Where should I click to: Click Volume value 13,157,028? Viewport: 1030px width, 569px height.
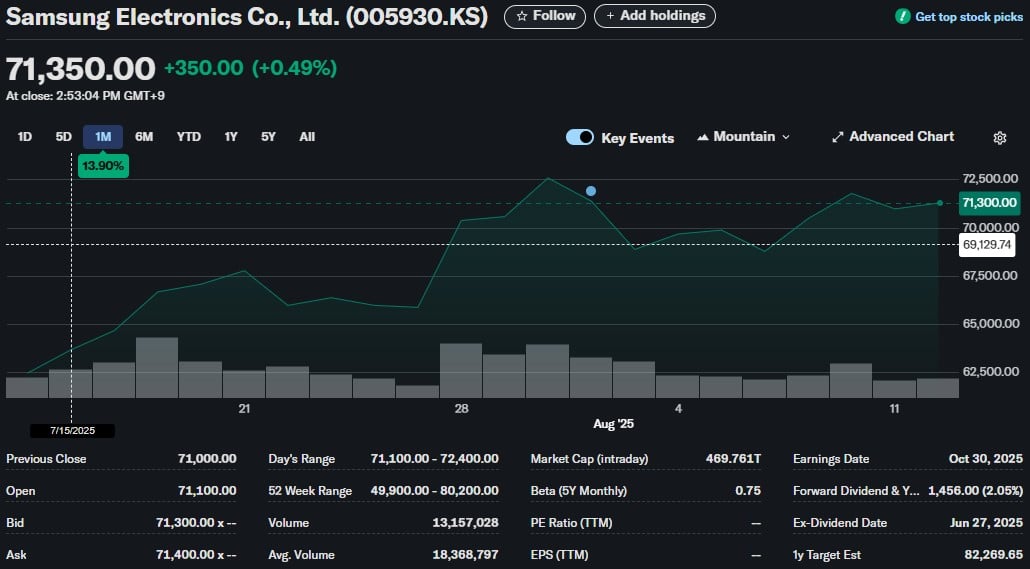[x=465, y=523]
